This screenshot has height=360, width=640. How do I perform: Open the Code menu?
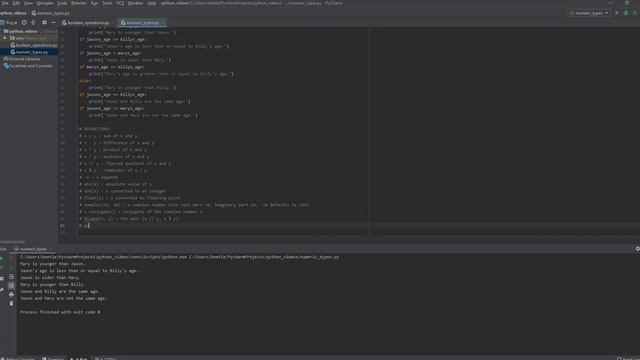point(62,3)
